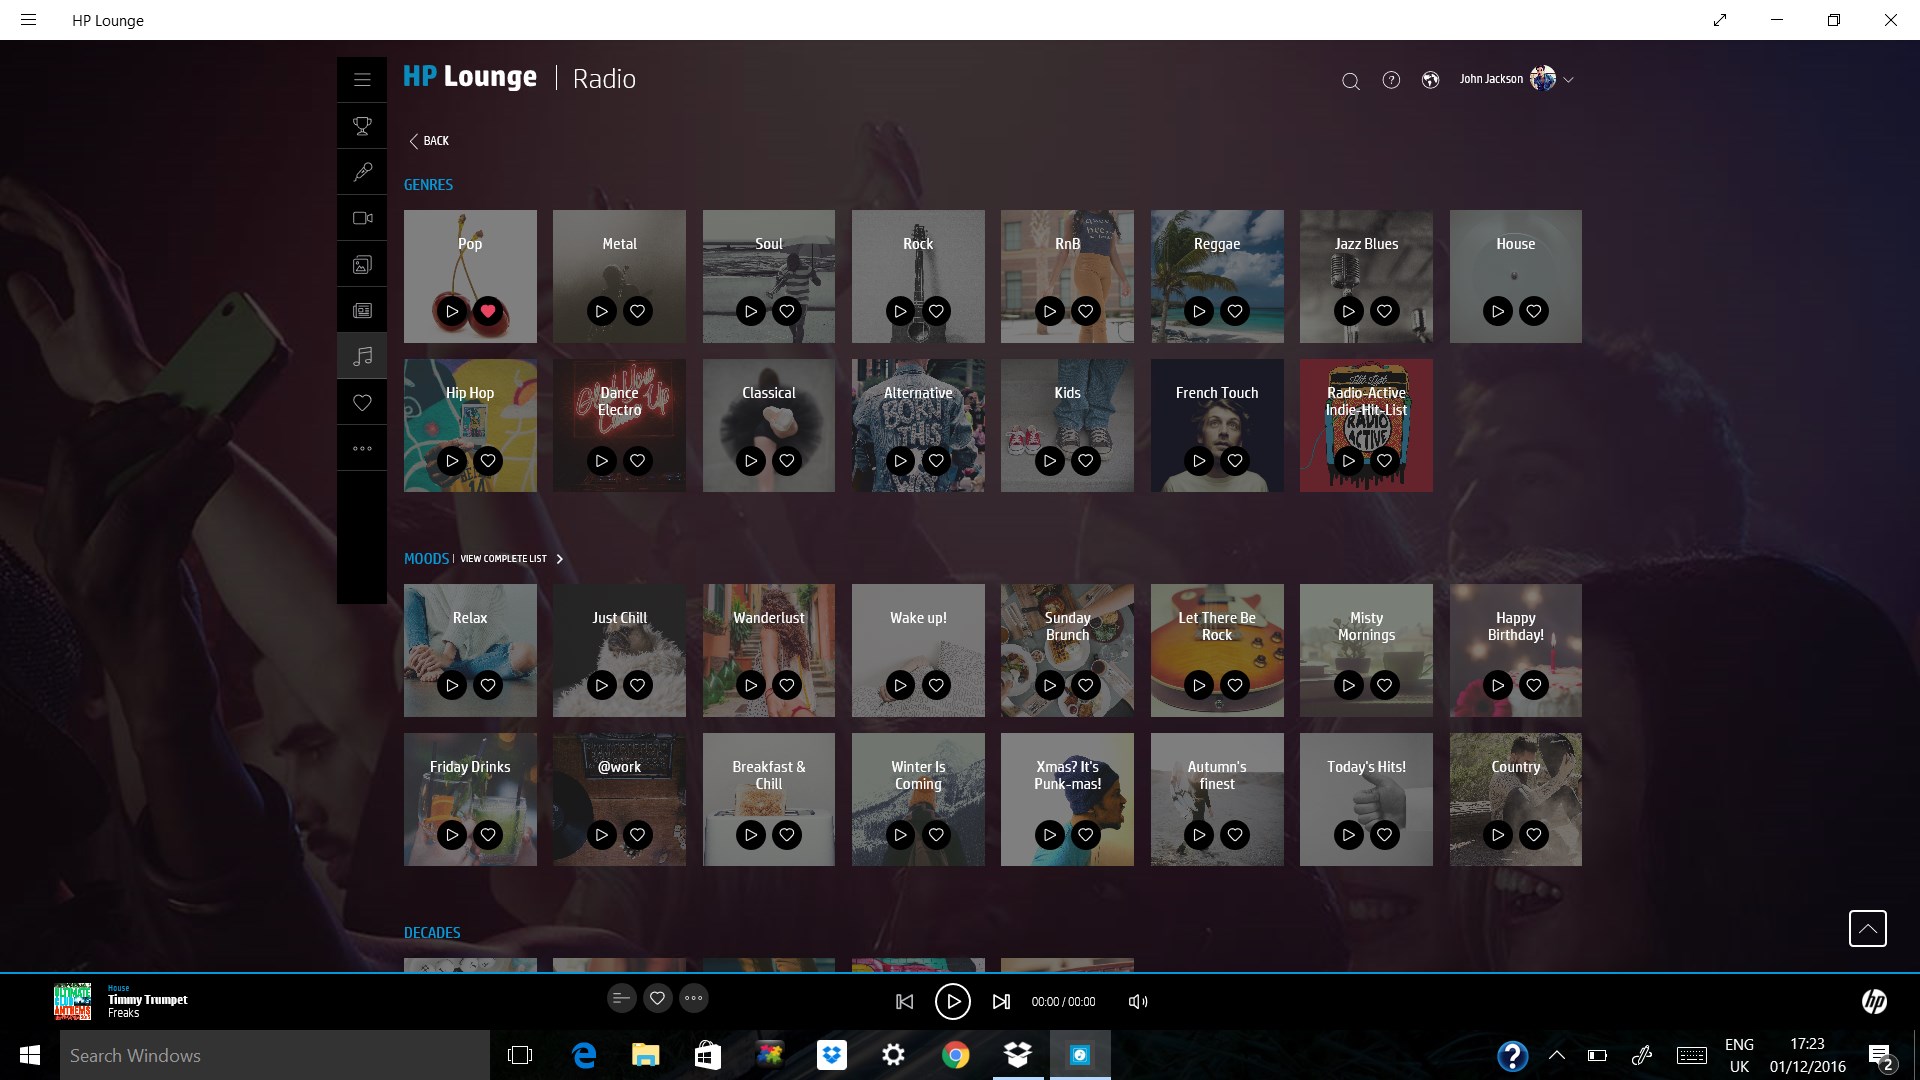Favorite the Alternative genre

tap(936, 461)
